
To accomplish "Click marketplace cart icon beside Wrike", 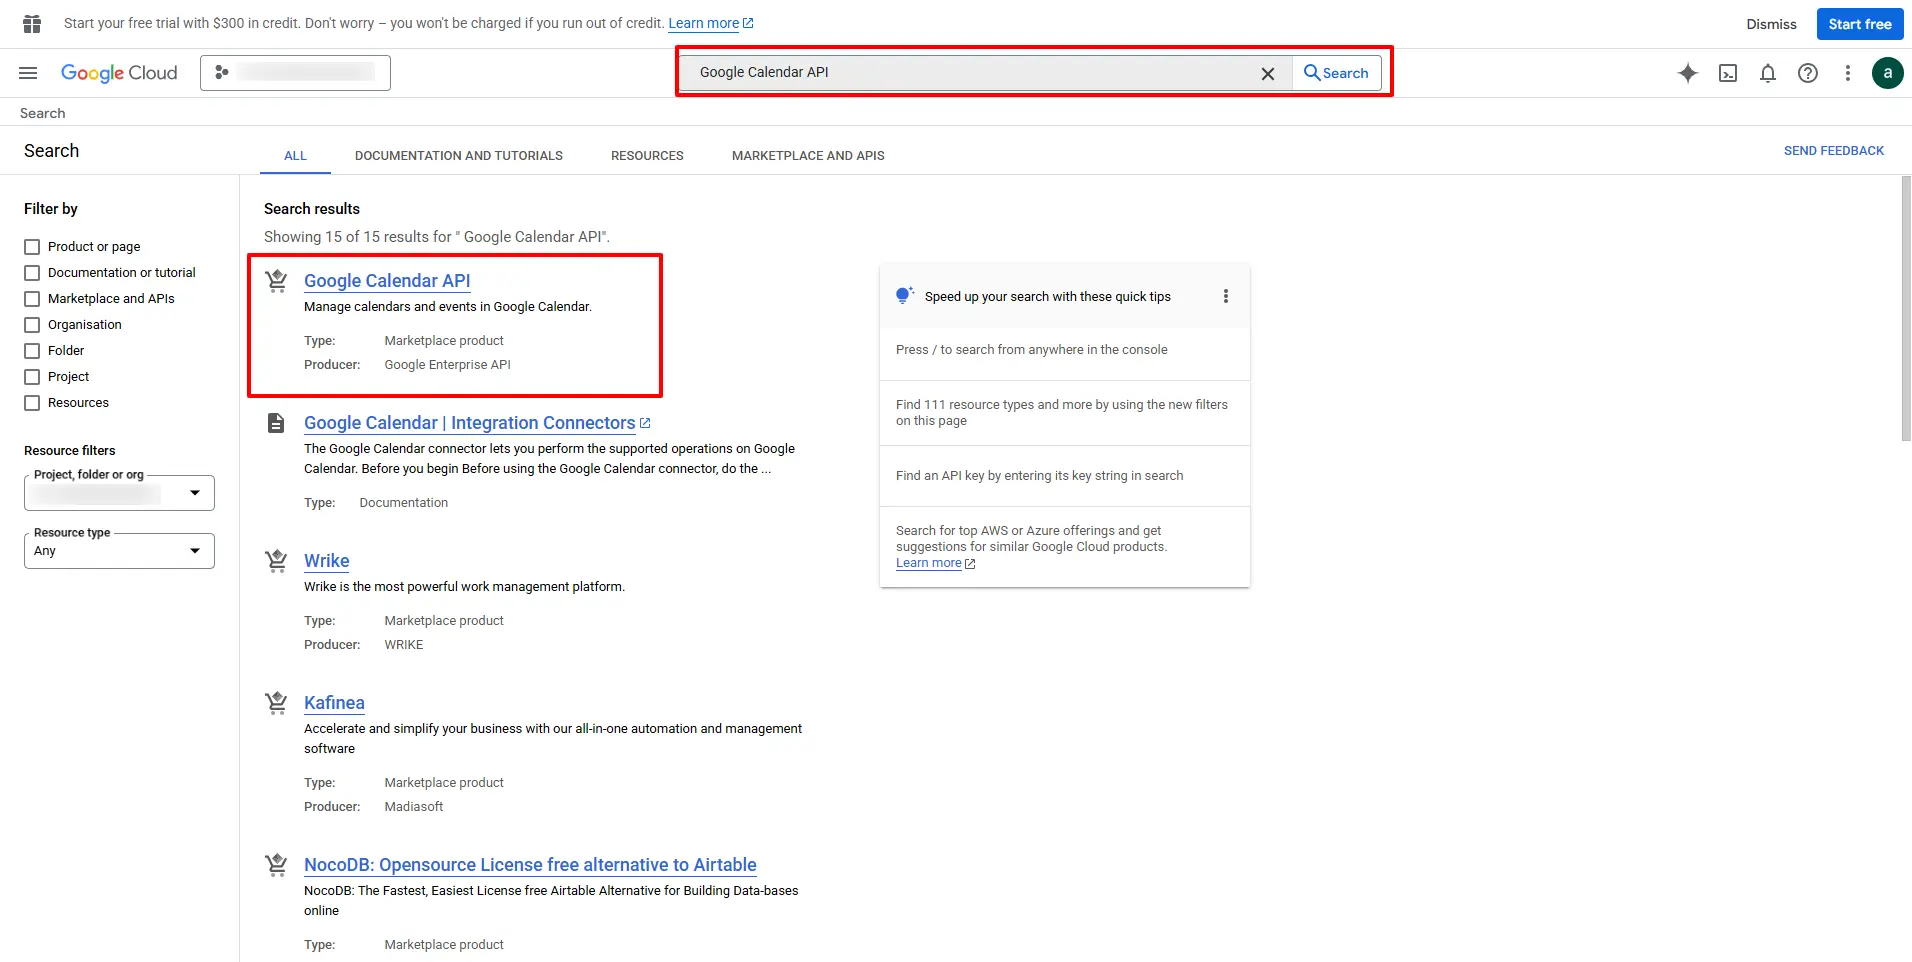I will [x=277, y=561].
